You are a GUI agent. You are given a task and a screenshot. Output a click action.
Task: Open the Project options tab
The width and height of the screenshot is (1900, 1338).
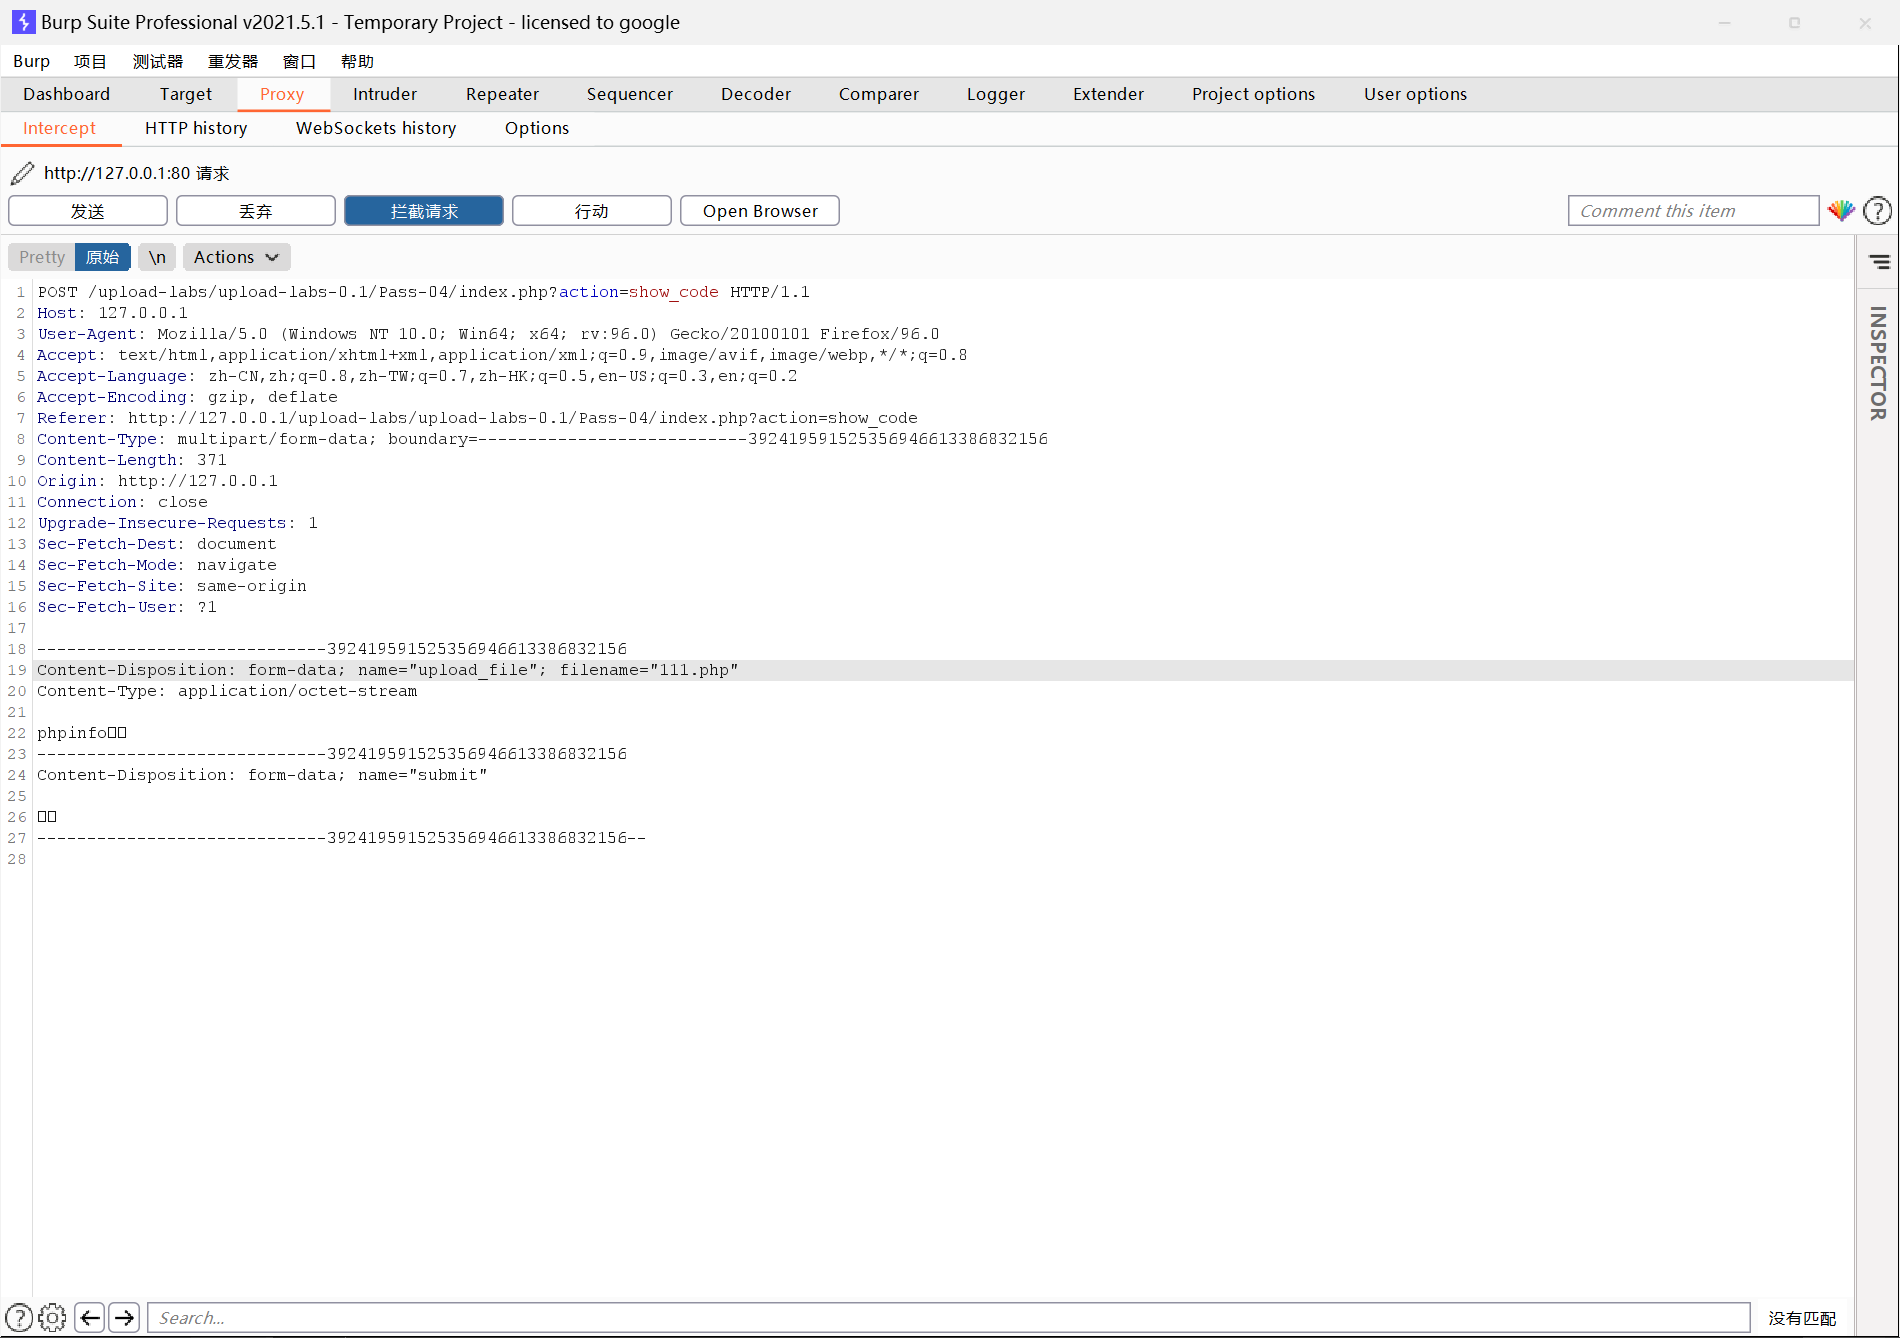[1254, 94]
